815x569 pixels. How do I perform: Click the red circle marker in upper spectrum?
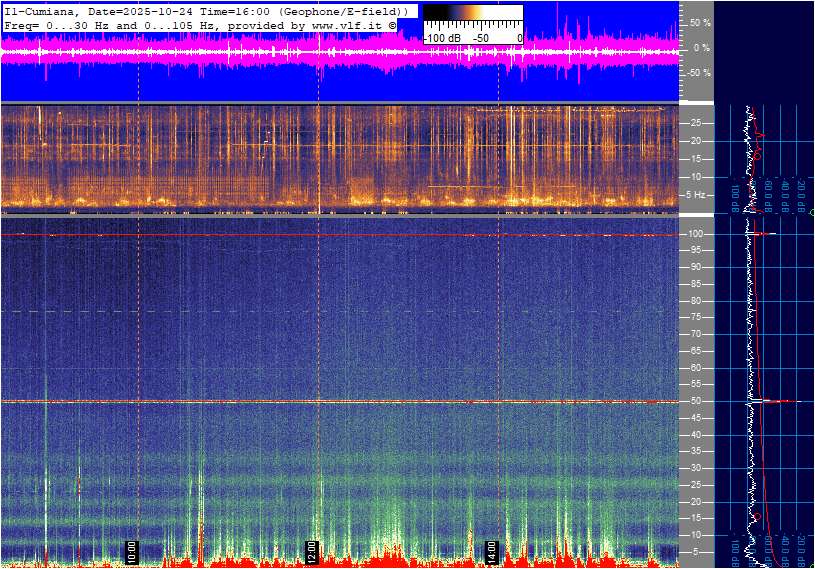(757, 155)
